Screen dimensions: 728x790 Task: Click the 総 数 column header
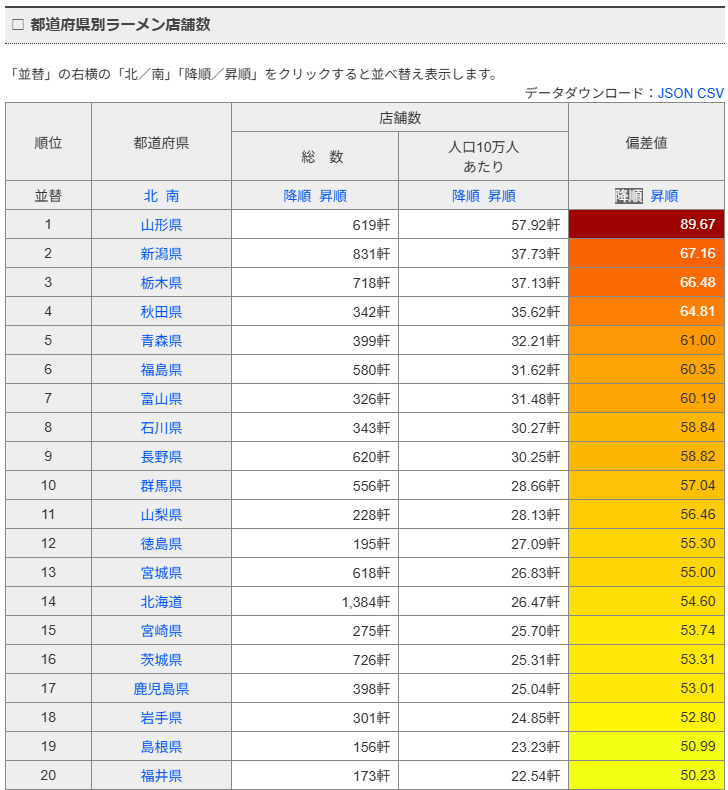pyautogui.click(x=315, y=156)
